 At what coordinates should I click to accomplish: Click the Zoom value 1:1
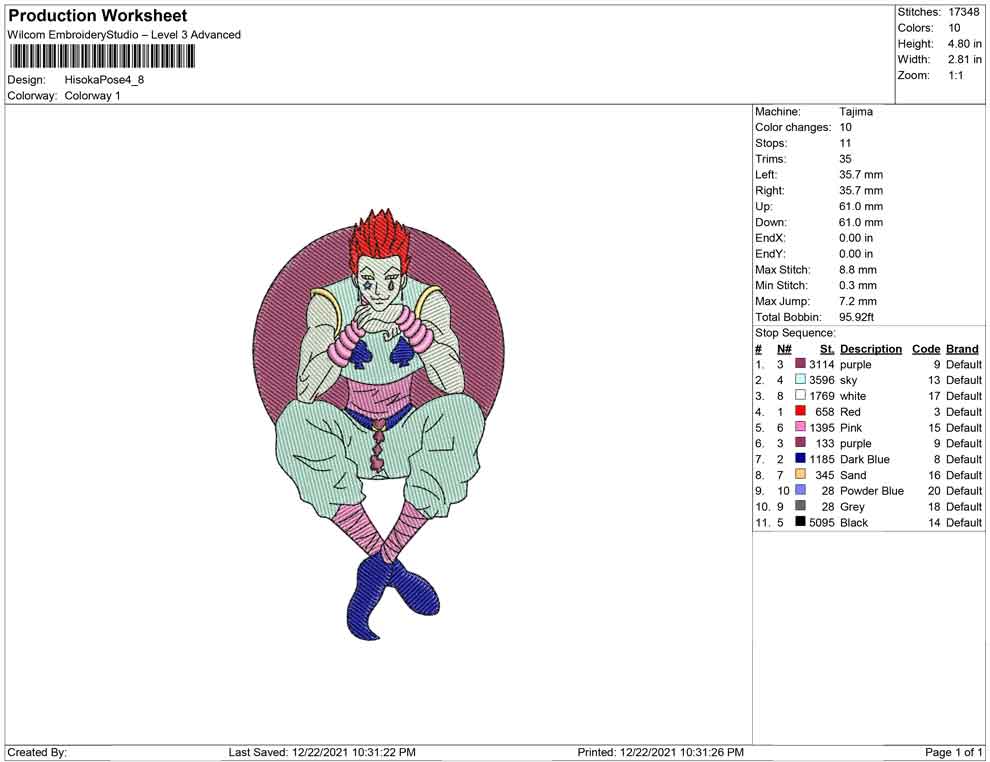click(x=955, y=75)
